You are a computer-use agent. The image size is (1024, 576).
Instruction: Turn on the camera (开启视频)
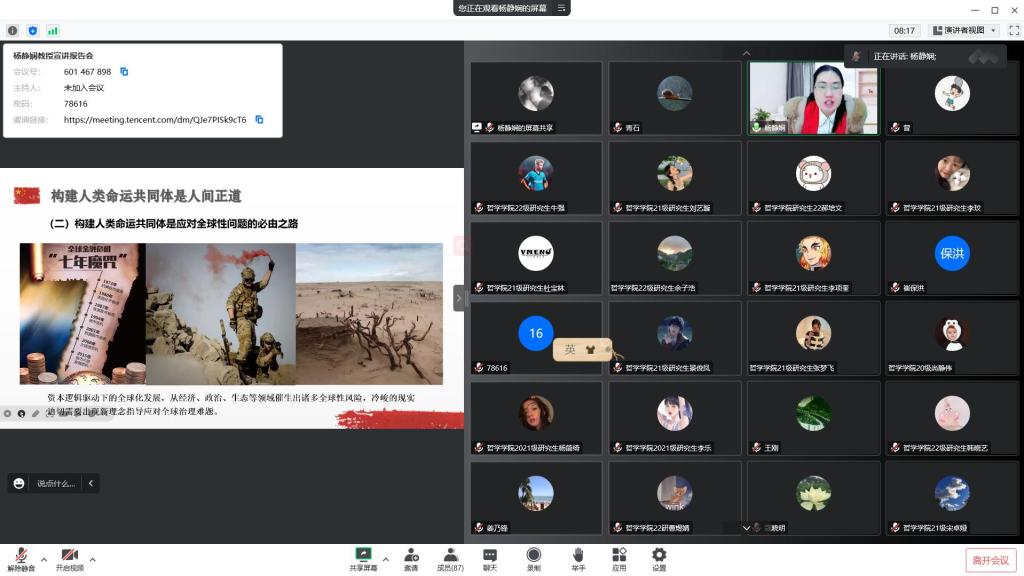coord(69,558)
